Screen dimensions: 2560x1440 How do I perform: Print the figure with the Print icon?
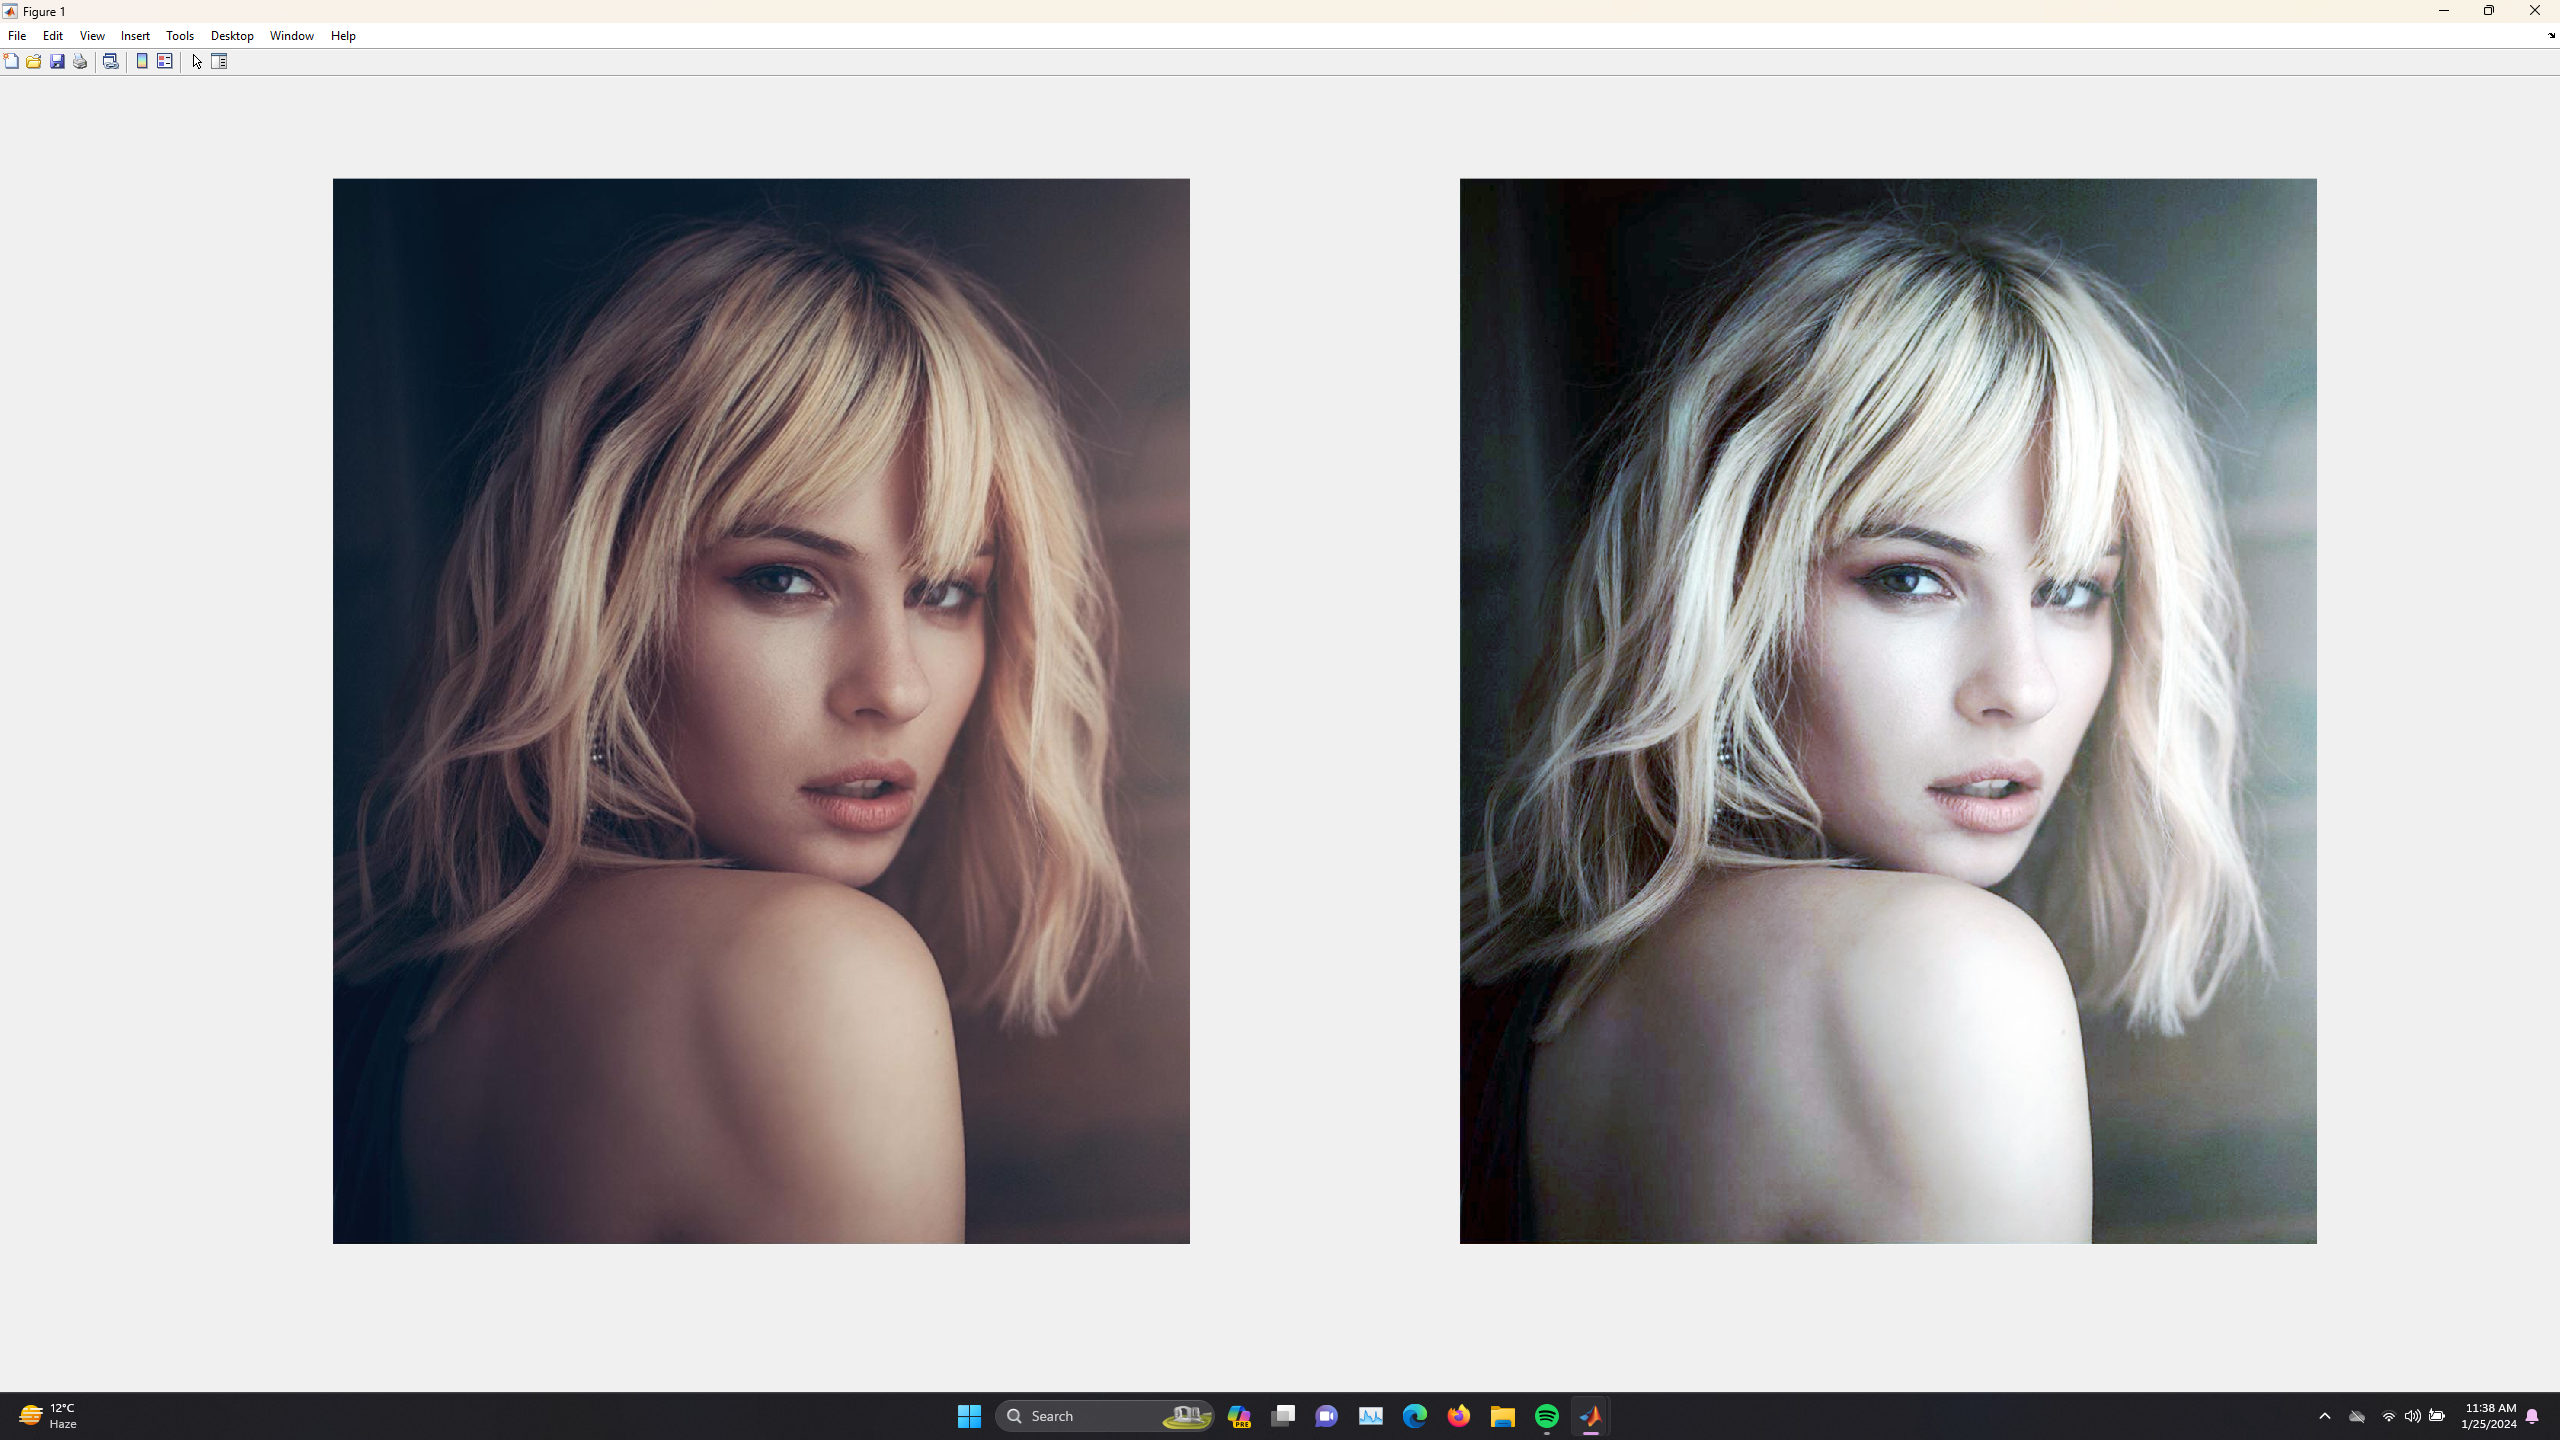pyautogui.click(x=80, y=61)
